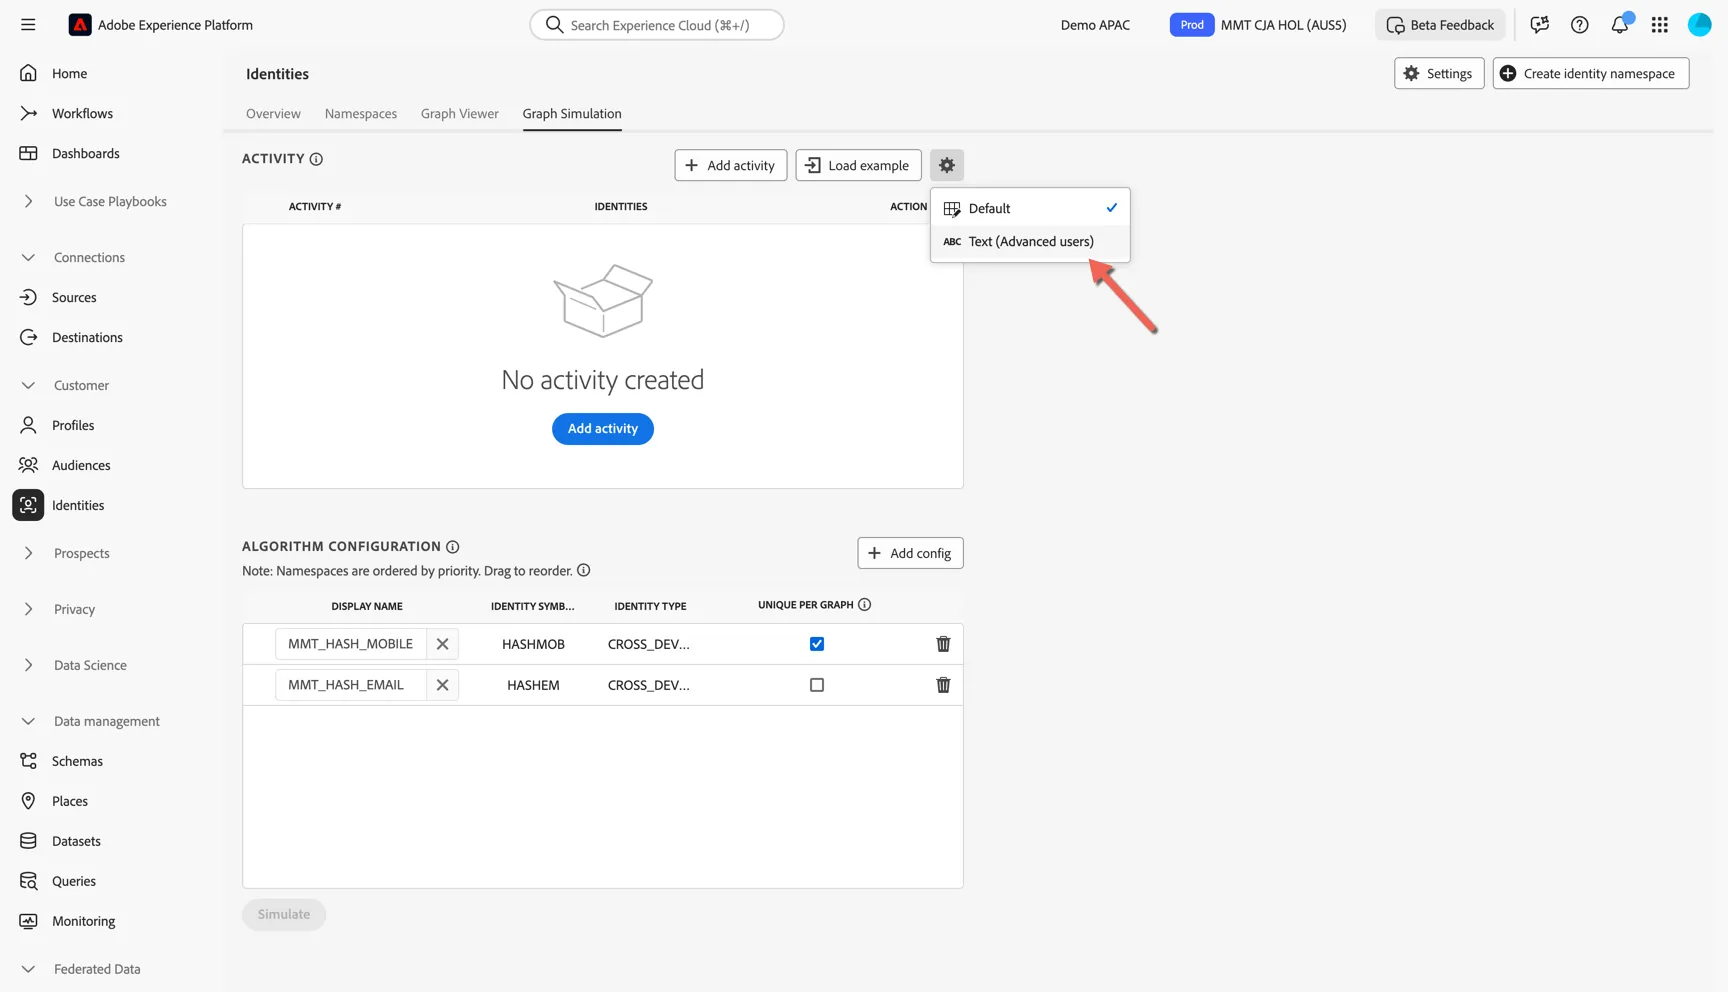Image resolution: width=1728 pixels, height=992 pixels.
Task: Click the blue Add activity button
Action: pyautogui.click(x=602, y=428)
